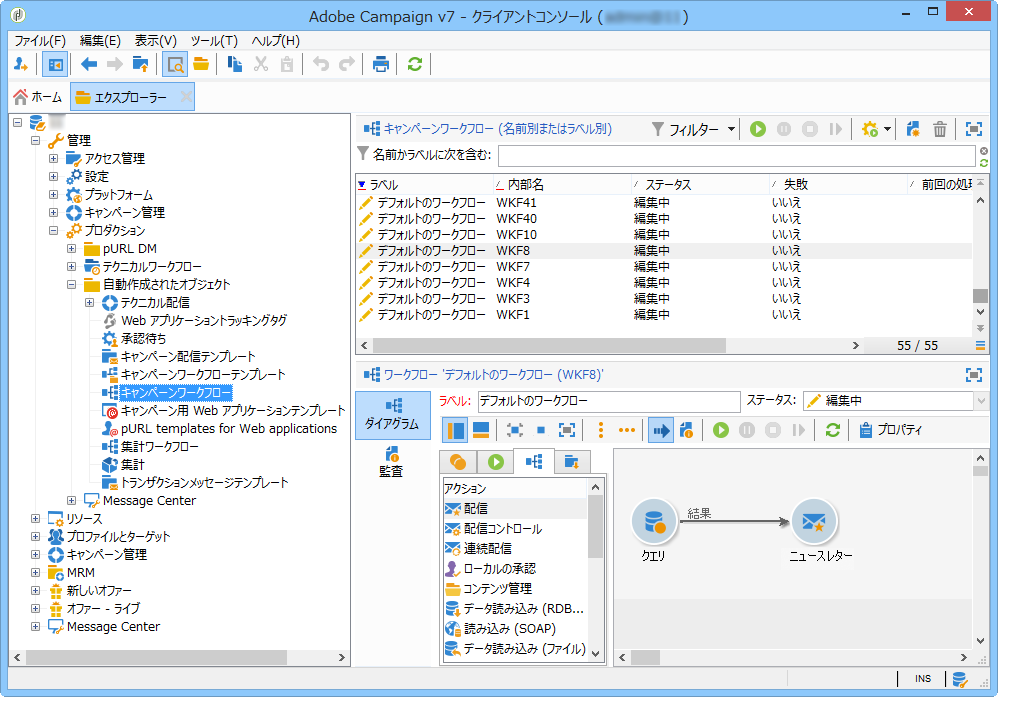Open the 編集(E) menu

(x=100, y=41)
